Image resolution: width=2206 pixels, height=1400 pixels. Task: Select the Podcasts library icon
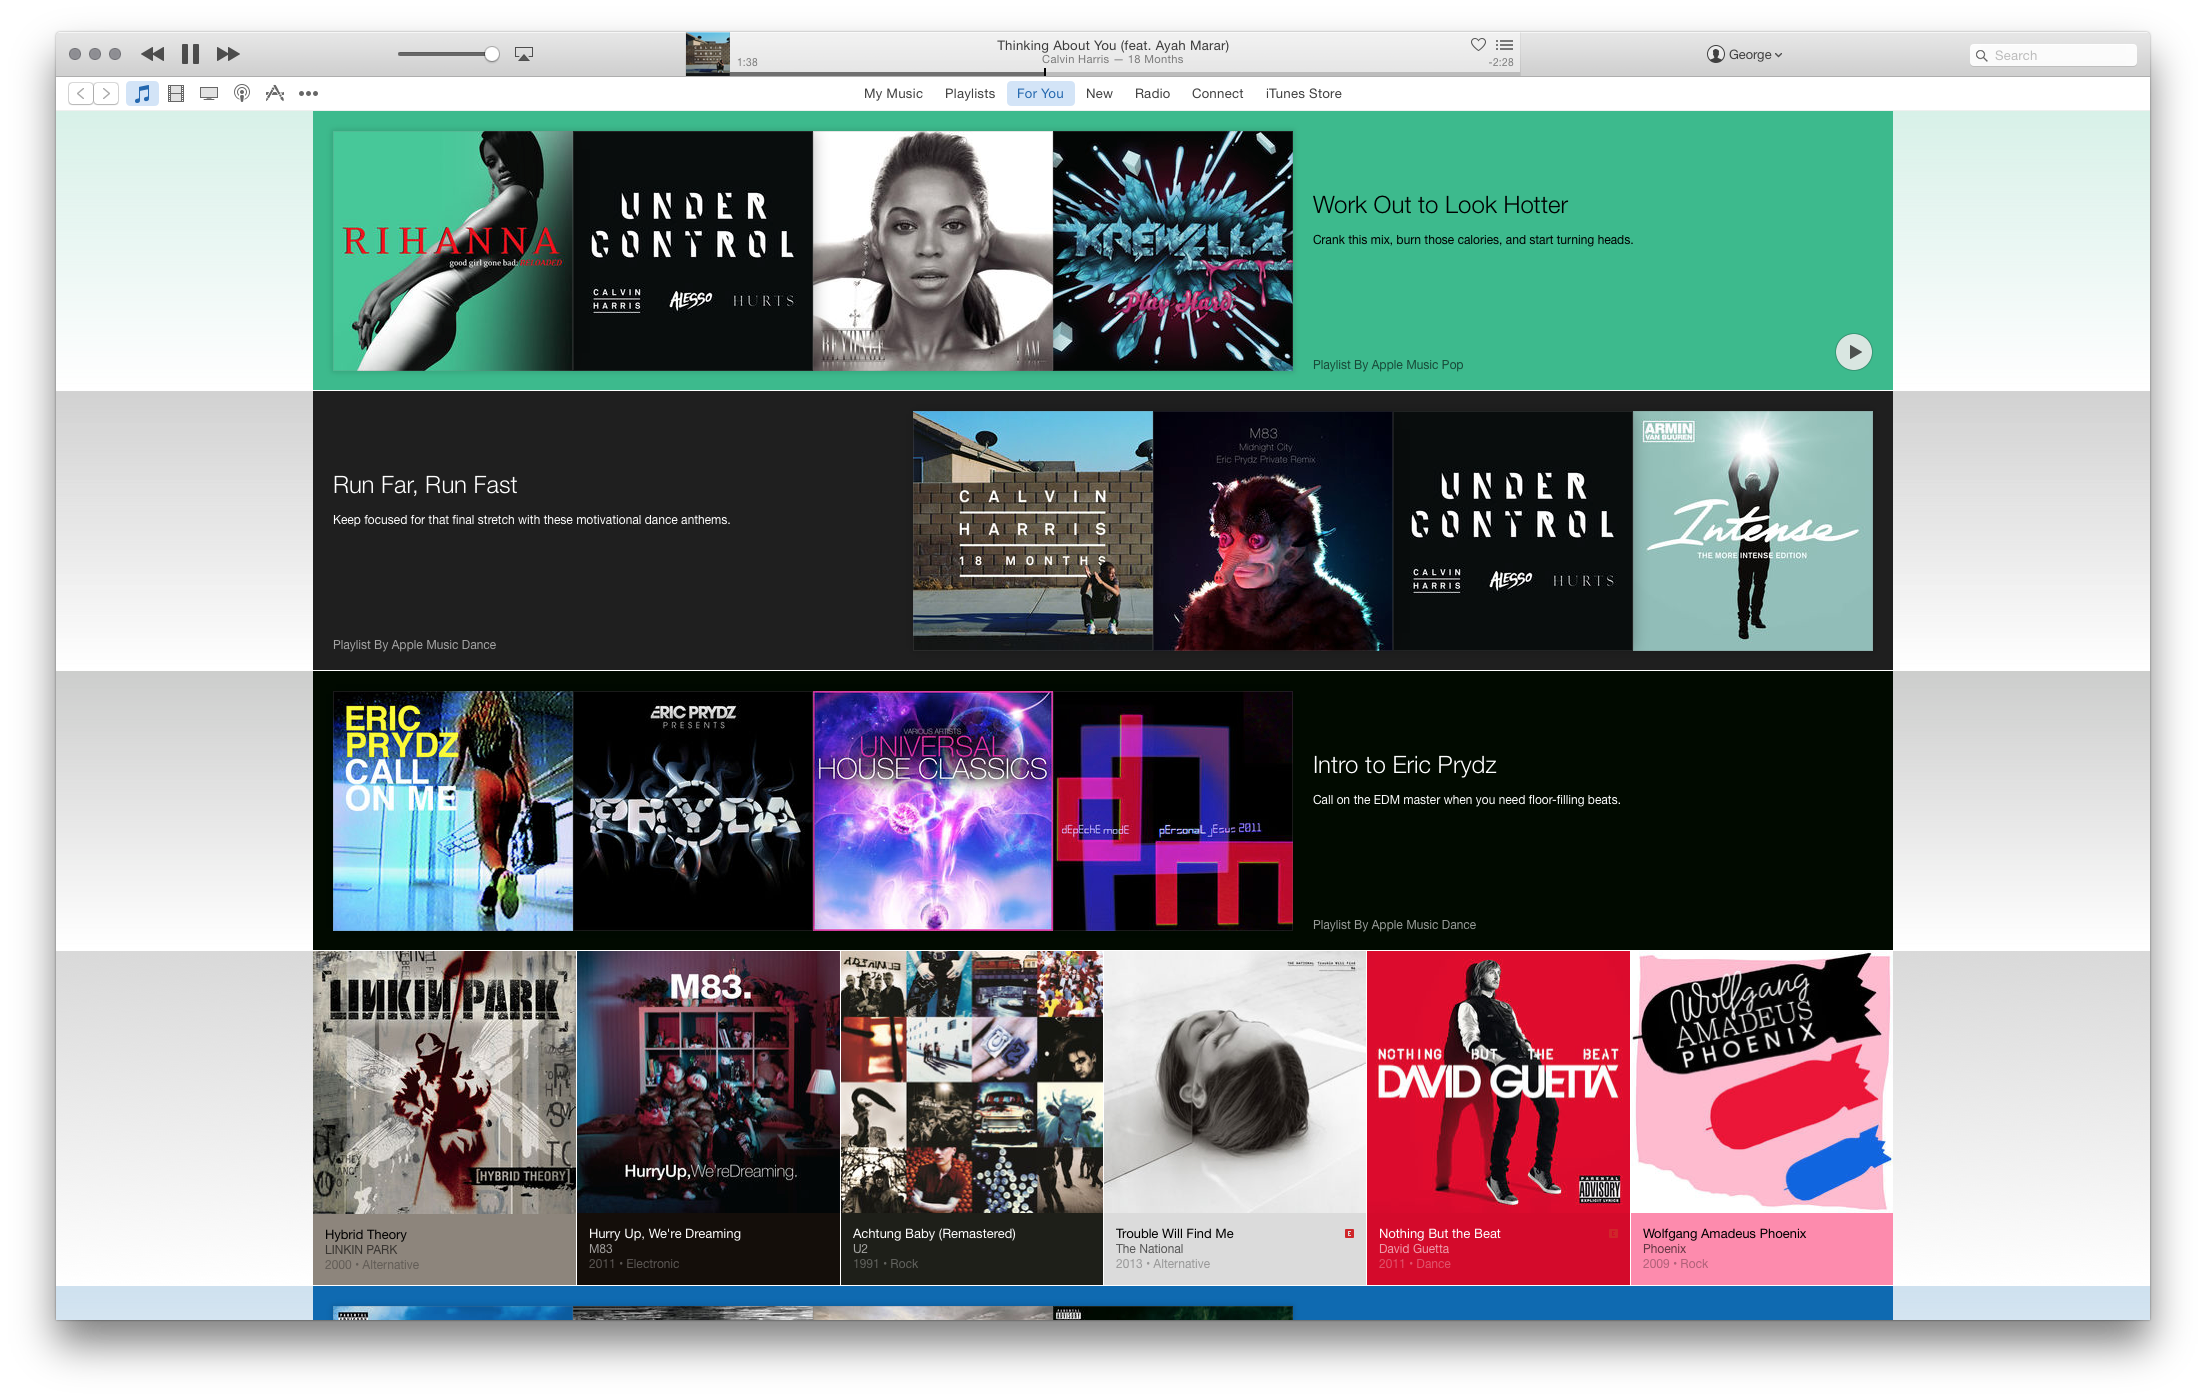click(x=242, y=93)
